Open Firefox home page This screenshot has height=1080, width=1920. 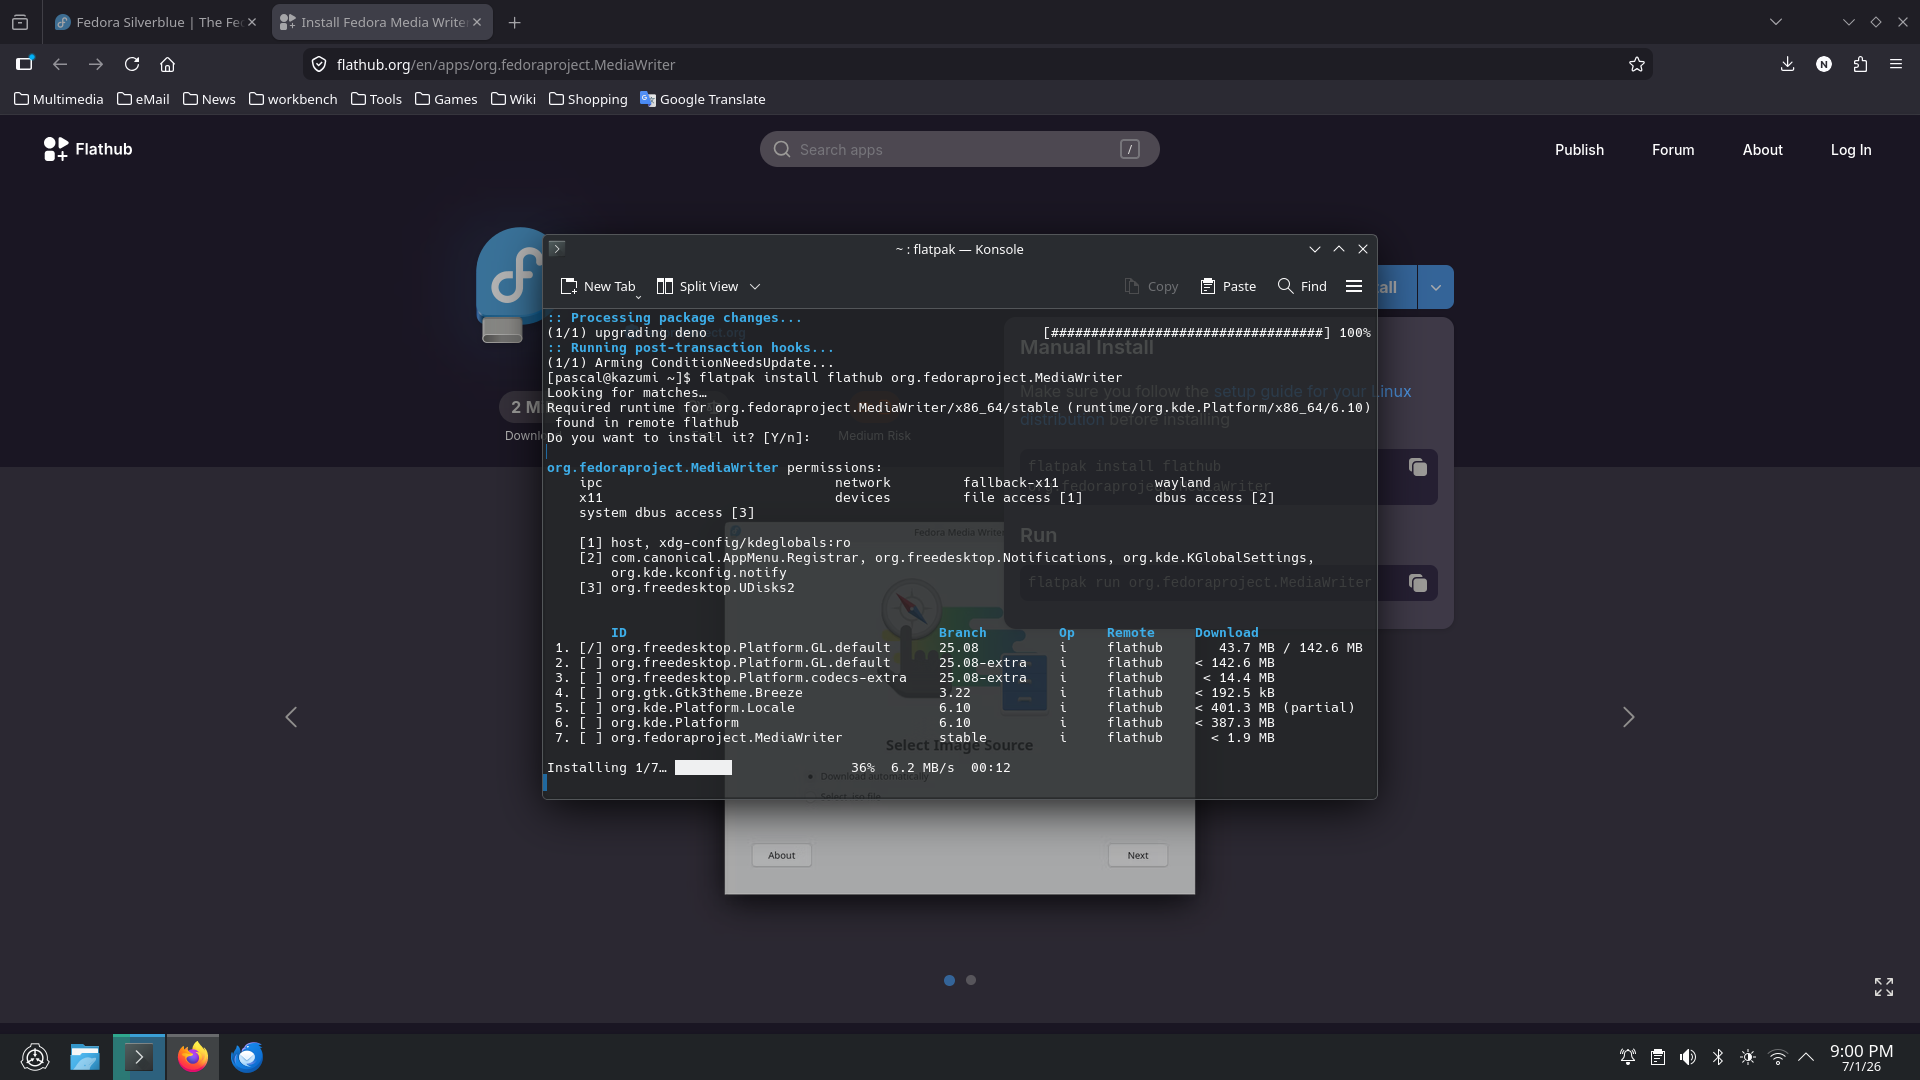(168, 64)
